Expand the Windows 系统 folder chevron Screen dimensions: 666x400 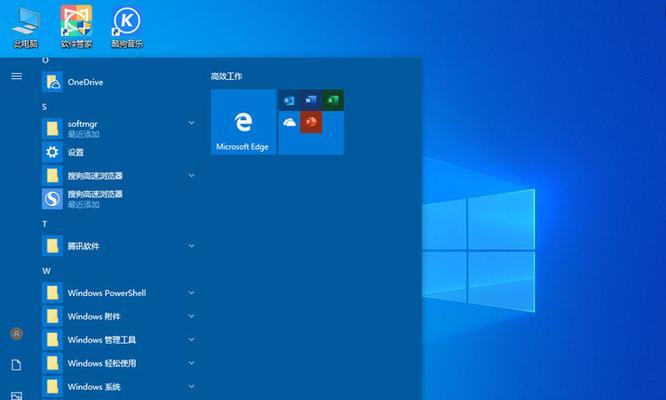tap(192, 386)
